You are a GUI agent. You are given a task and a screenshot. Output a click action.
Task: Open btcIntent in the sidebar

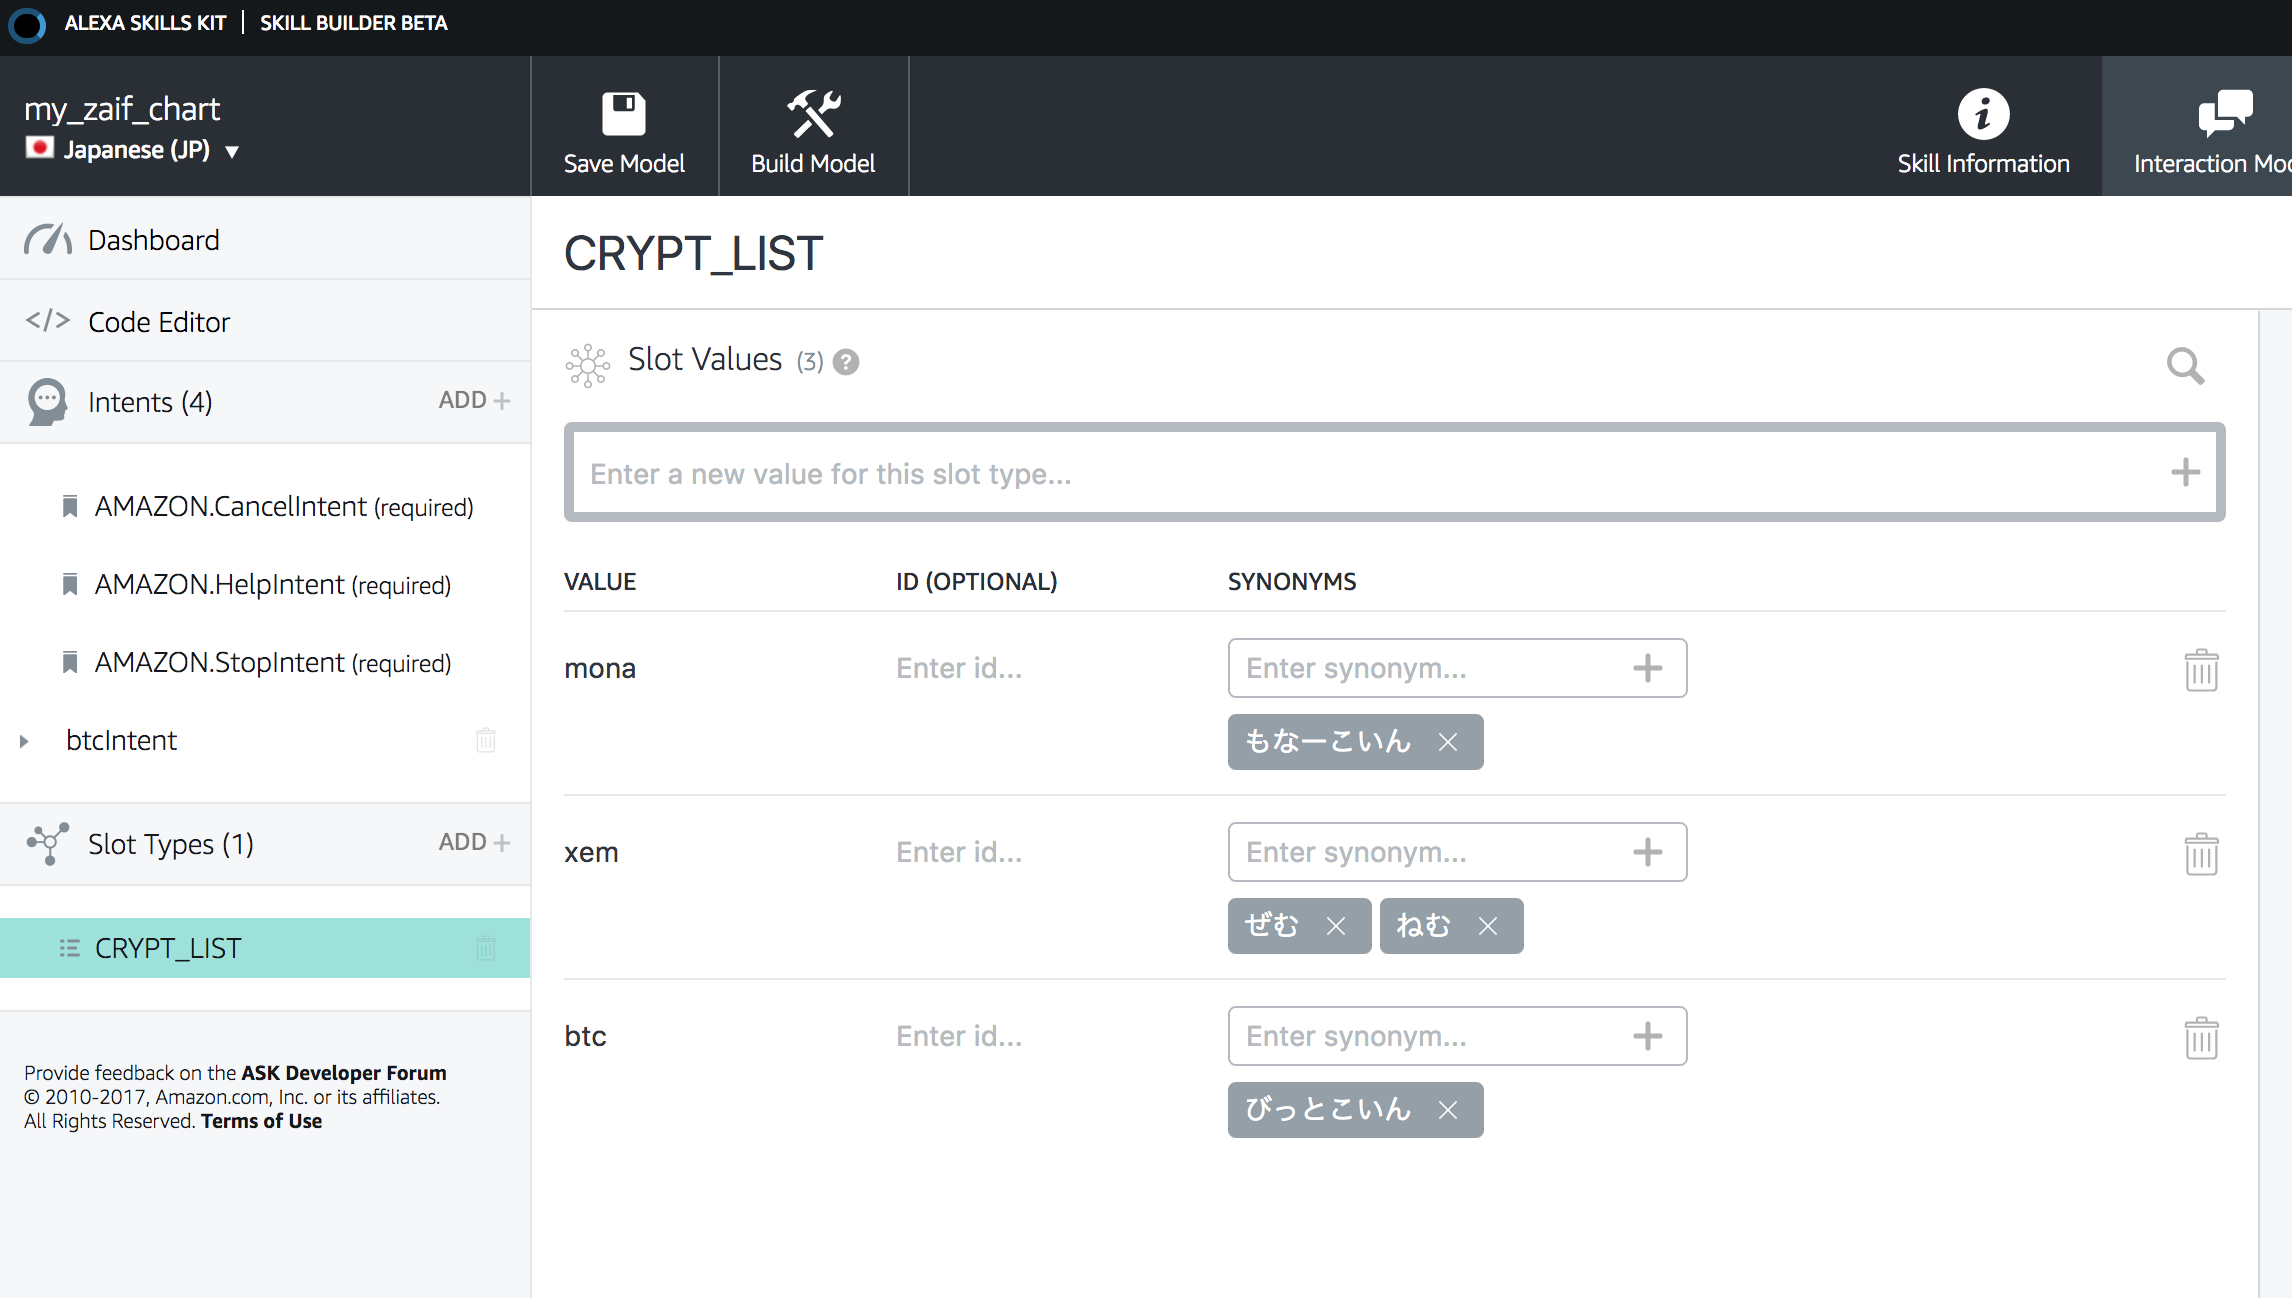click(121, 740)
